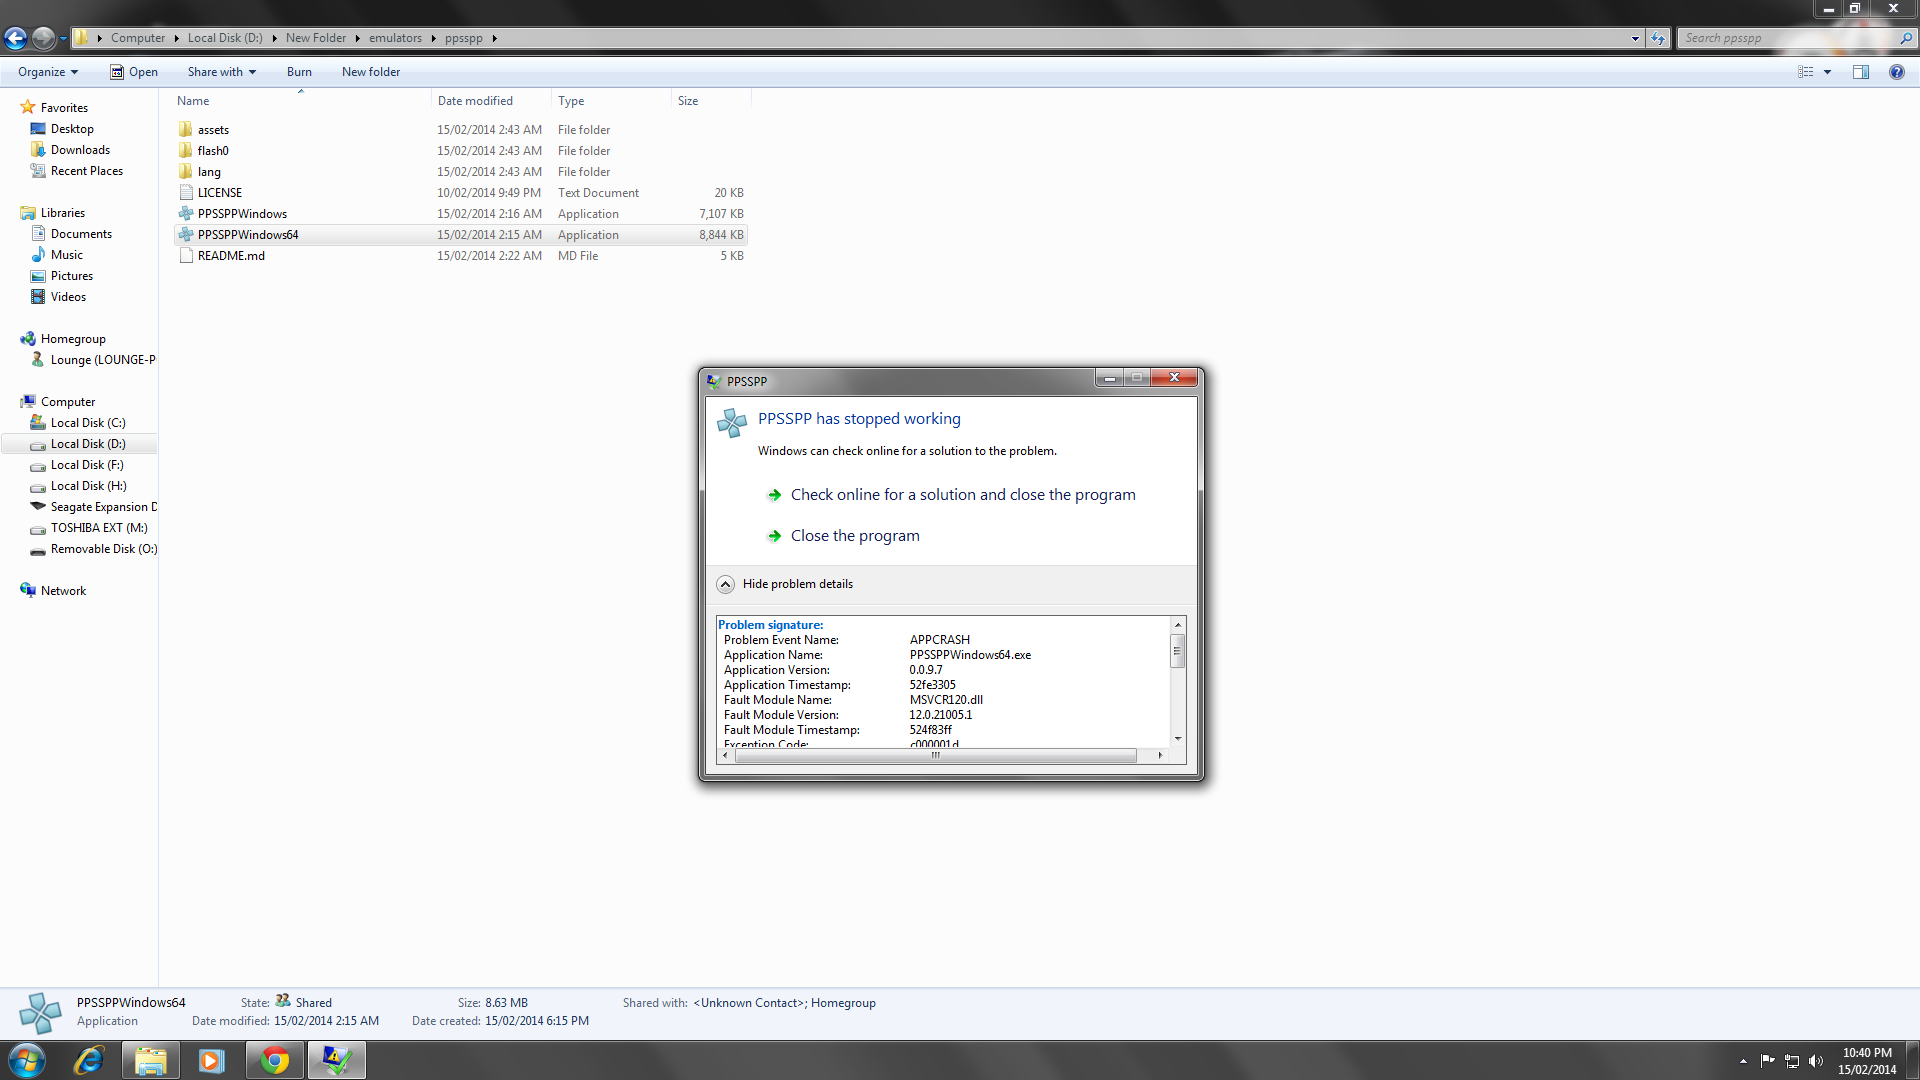Click Check online for a solution link
1920x1080 pixels.
[x=962, y=495]
